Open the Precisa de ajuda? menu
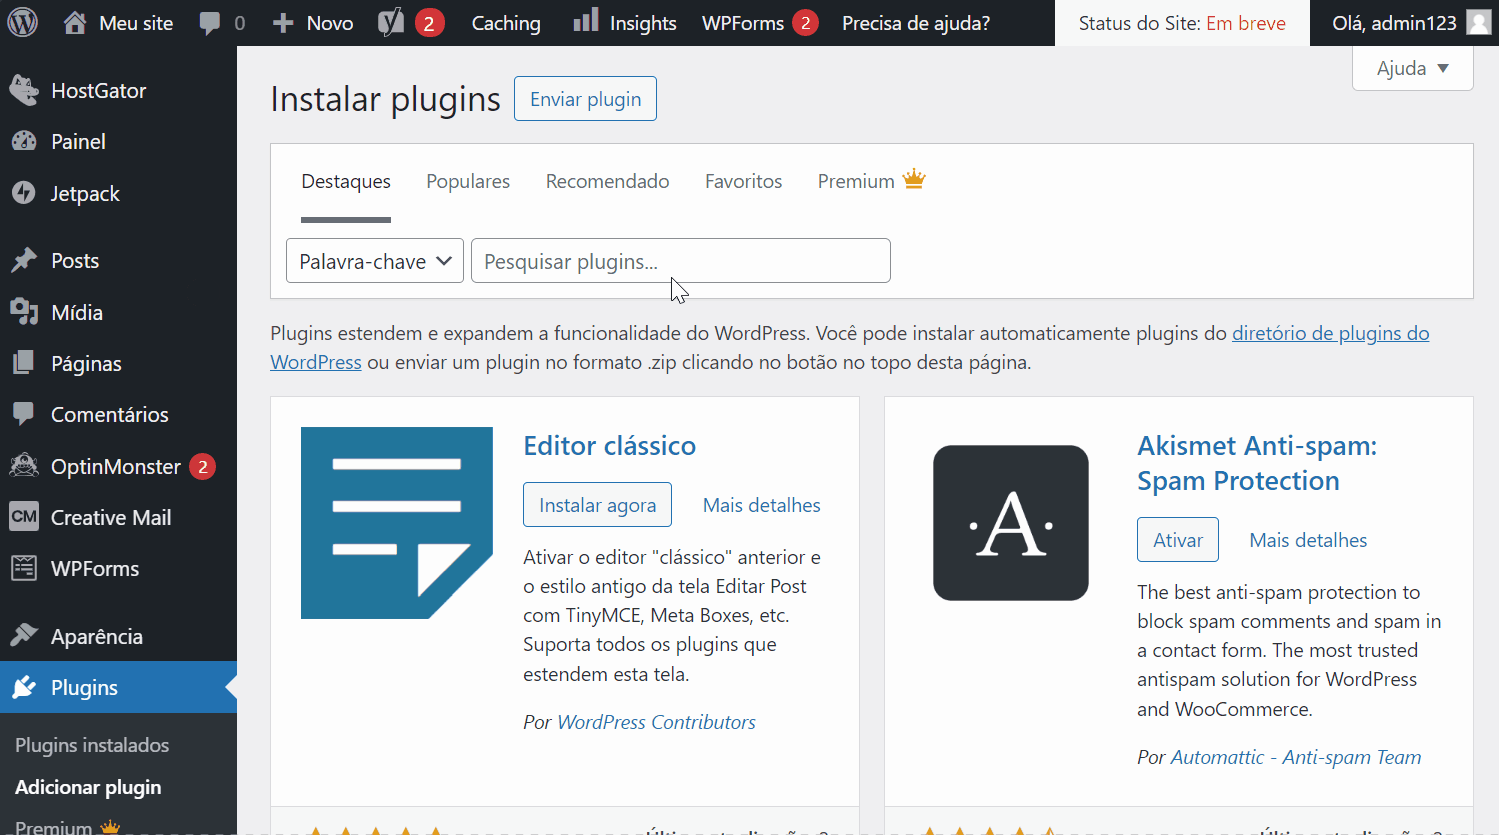 [x=916, y=23]
